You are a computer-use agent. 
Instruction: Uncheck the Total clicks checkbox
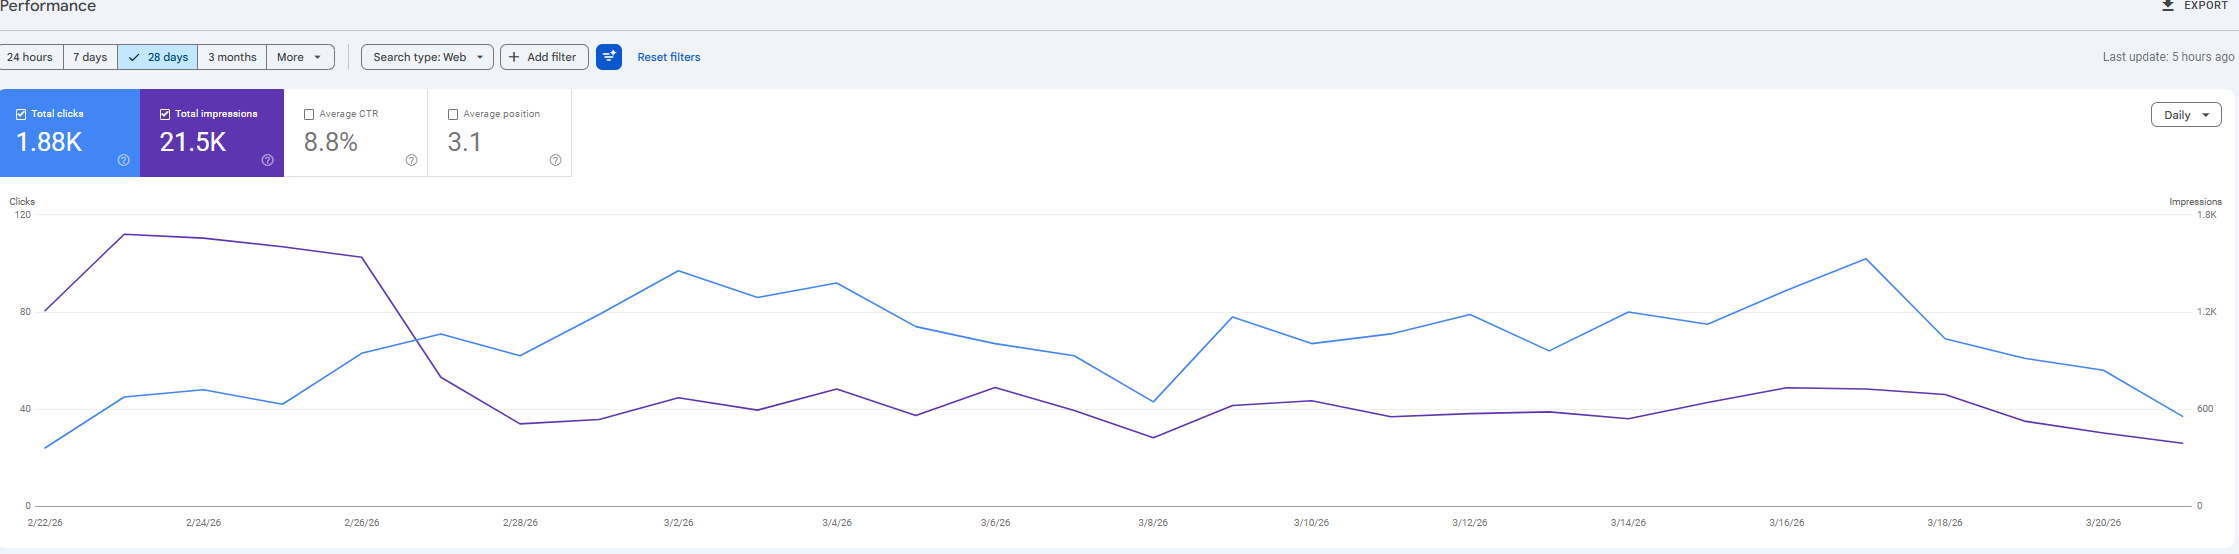(21, 114)
